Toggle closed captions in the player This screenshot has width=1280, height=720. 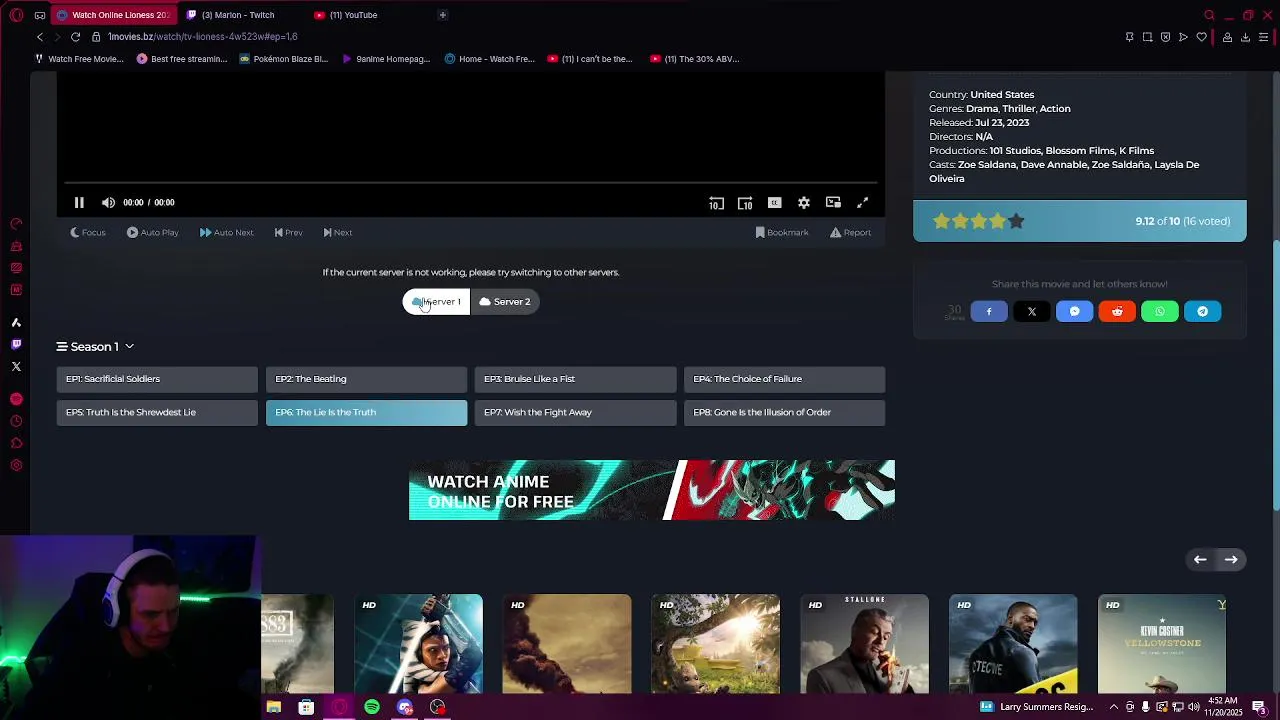(x=774, y=203)
